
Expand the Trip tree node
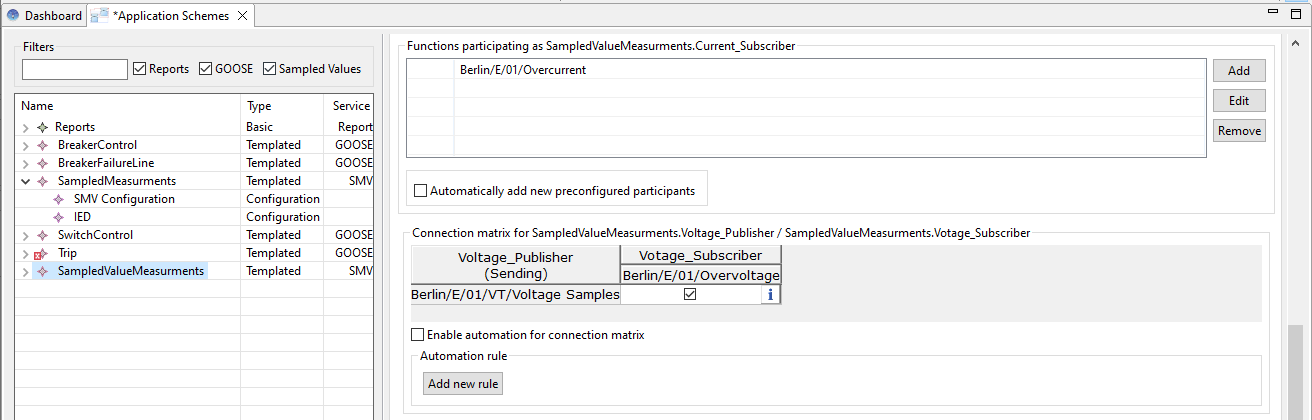click(x=25, y=253)
